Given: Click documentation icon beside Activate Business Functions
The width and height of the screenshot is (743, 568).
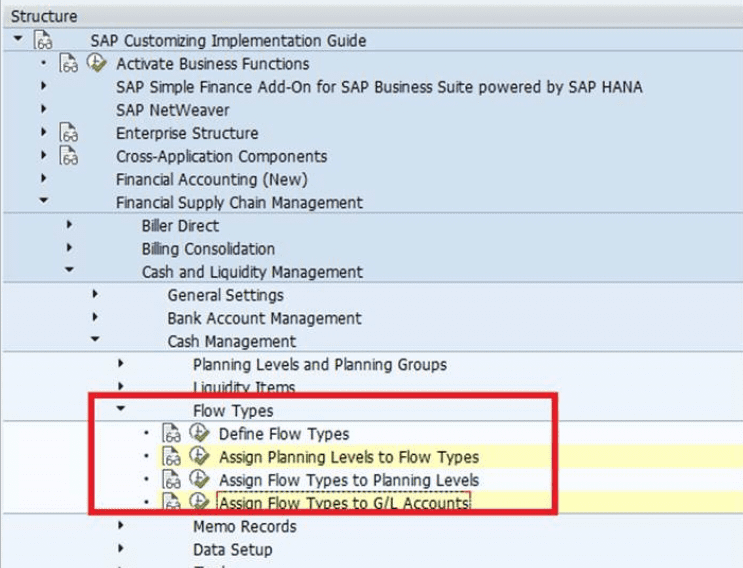Looking at the screenshot, I should (69, 64).
